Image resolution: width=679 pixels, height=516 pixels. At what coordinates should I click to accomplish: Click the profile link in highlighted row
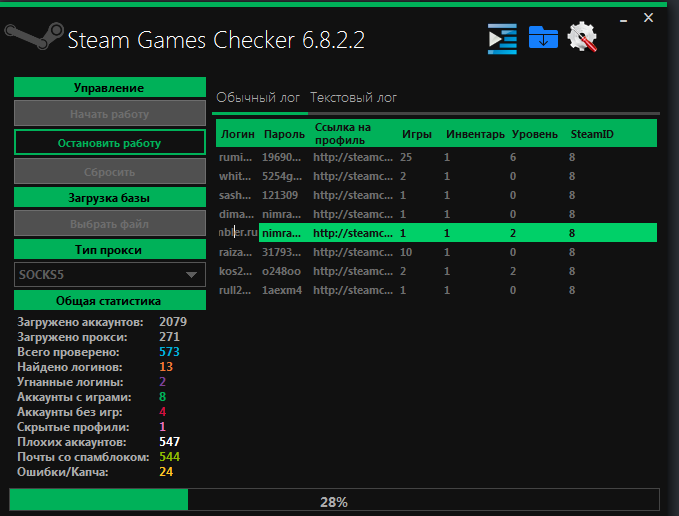(353, 233)
